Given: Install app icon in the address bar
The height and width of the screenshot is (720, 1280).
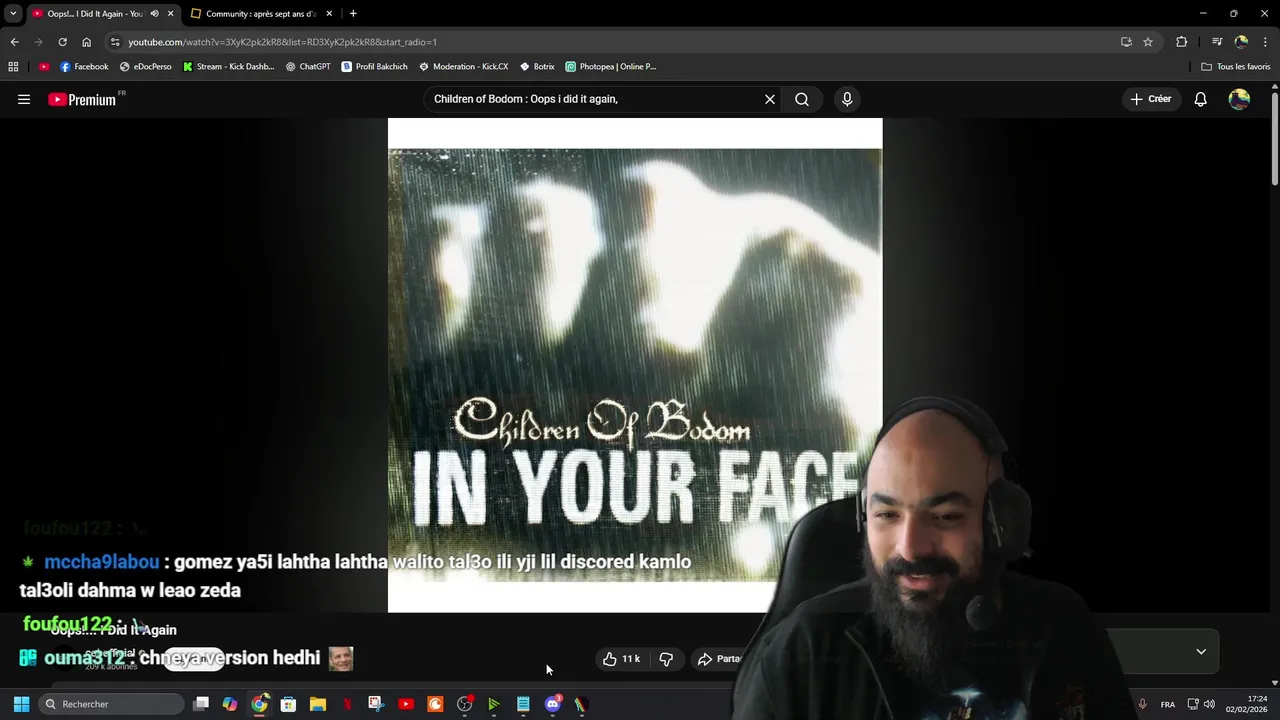Looking at the screenshot, I should pyautogui.click(x=1126, y=42).
